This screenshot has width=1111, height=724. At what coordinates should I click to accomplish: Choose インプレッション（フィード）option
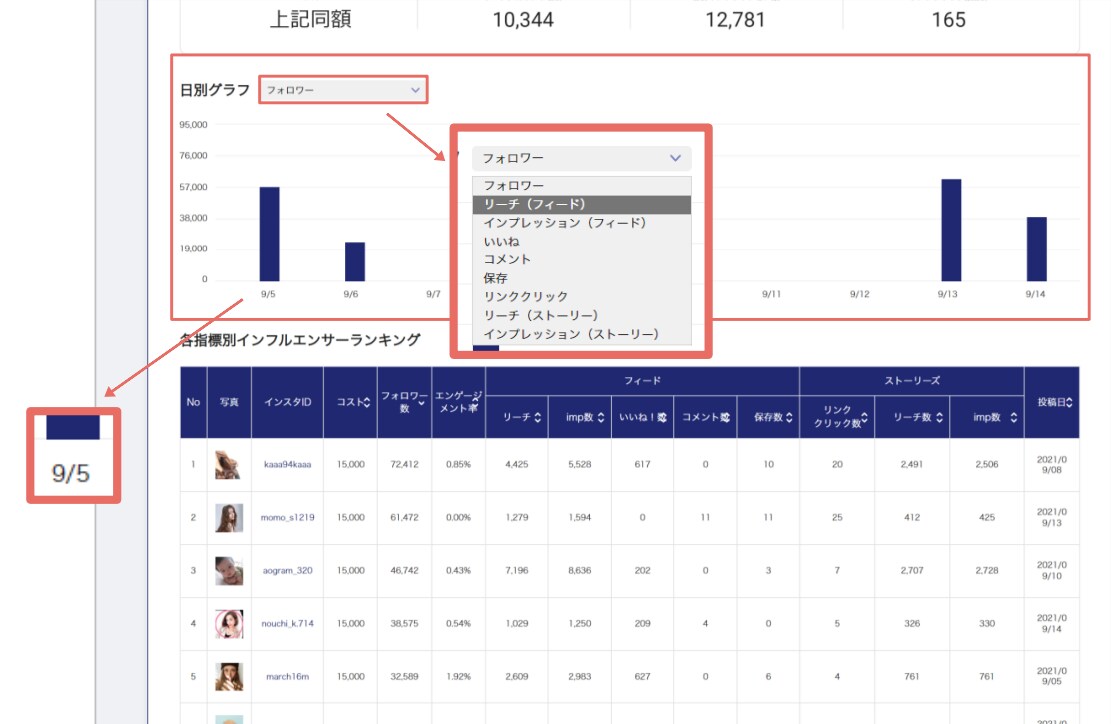[582, 222]
